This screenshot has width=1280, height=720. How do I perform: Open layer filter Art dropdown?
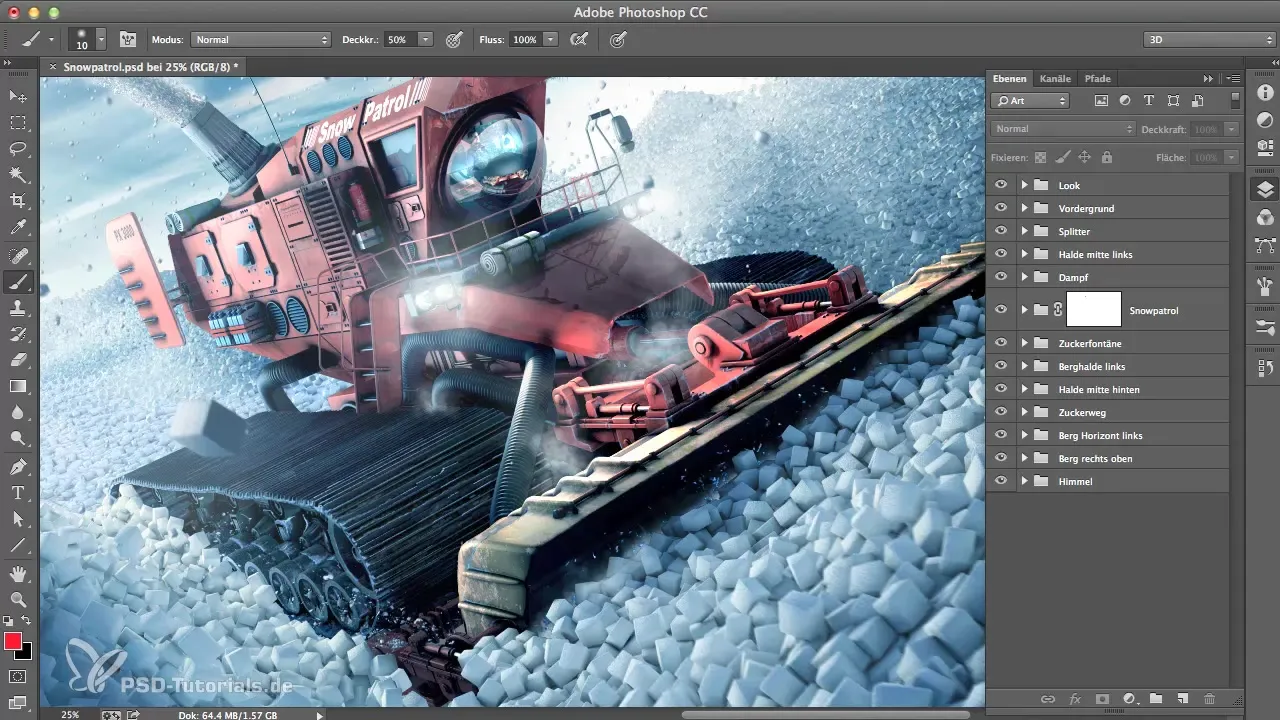1030,100
